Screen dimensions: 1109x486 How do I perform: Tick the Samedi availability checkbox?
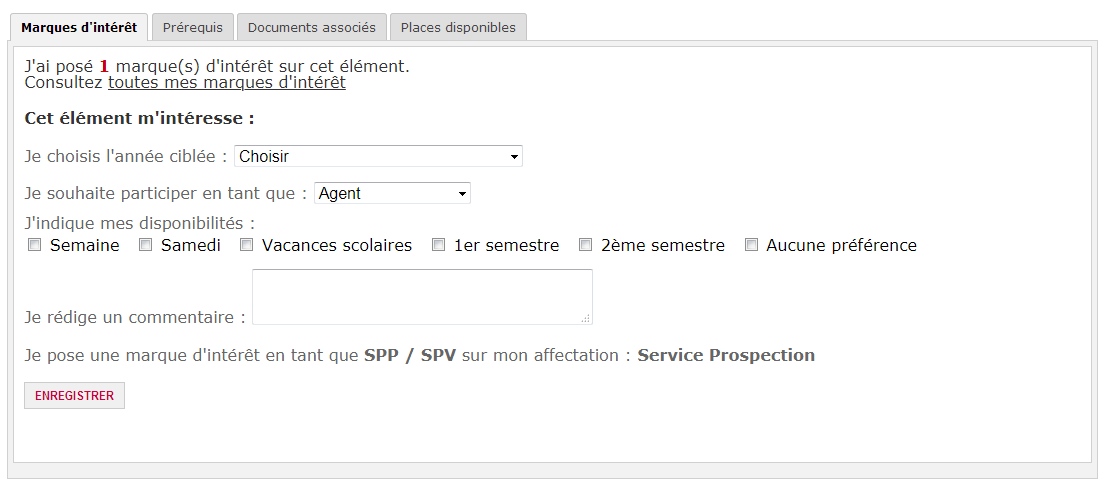point(145,245)
